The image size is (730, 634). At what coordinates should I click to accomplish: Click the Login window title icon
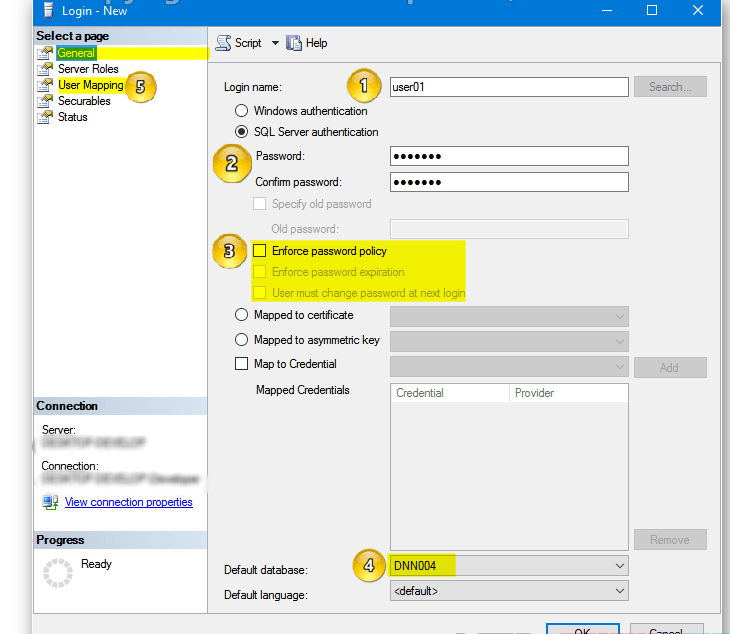48,10
